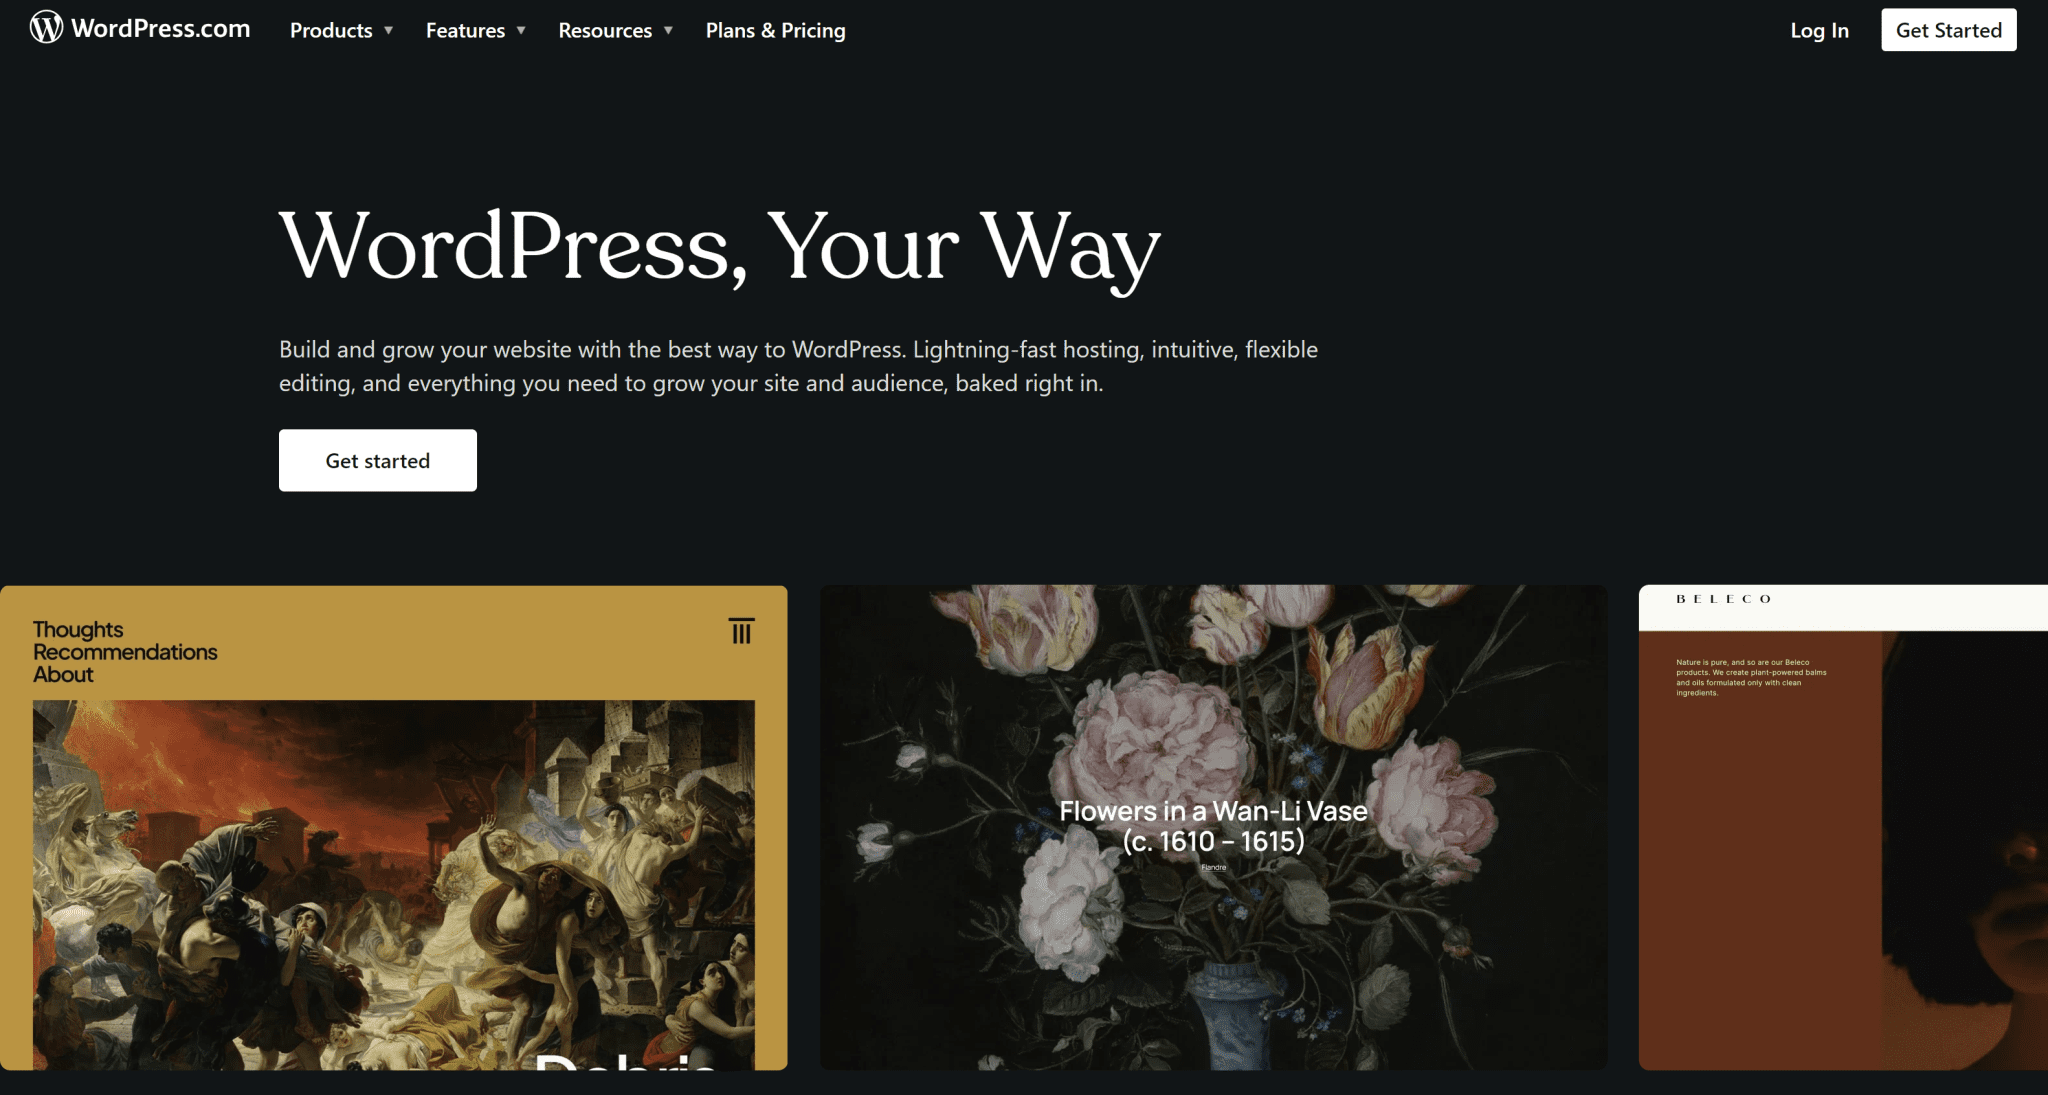Image resolution: width=2048 pixels, height=1095 pixels.
Task: Click the Pompeii painting in gold theme
Action: coord(394,885)
